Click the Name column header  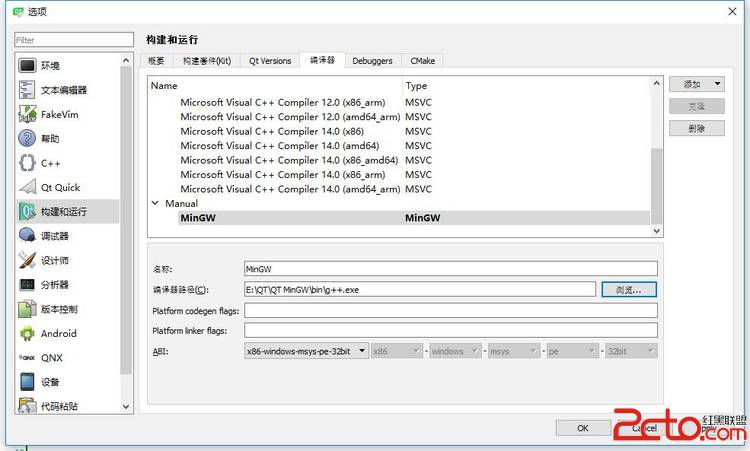[275, 86]
